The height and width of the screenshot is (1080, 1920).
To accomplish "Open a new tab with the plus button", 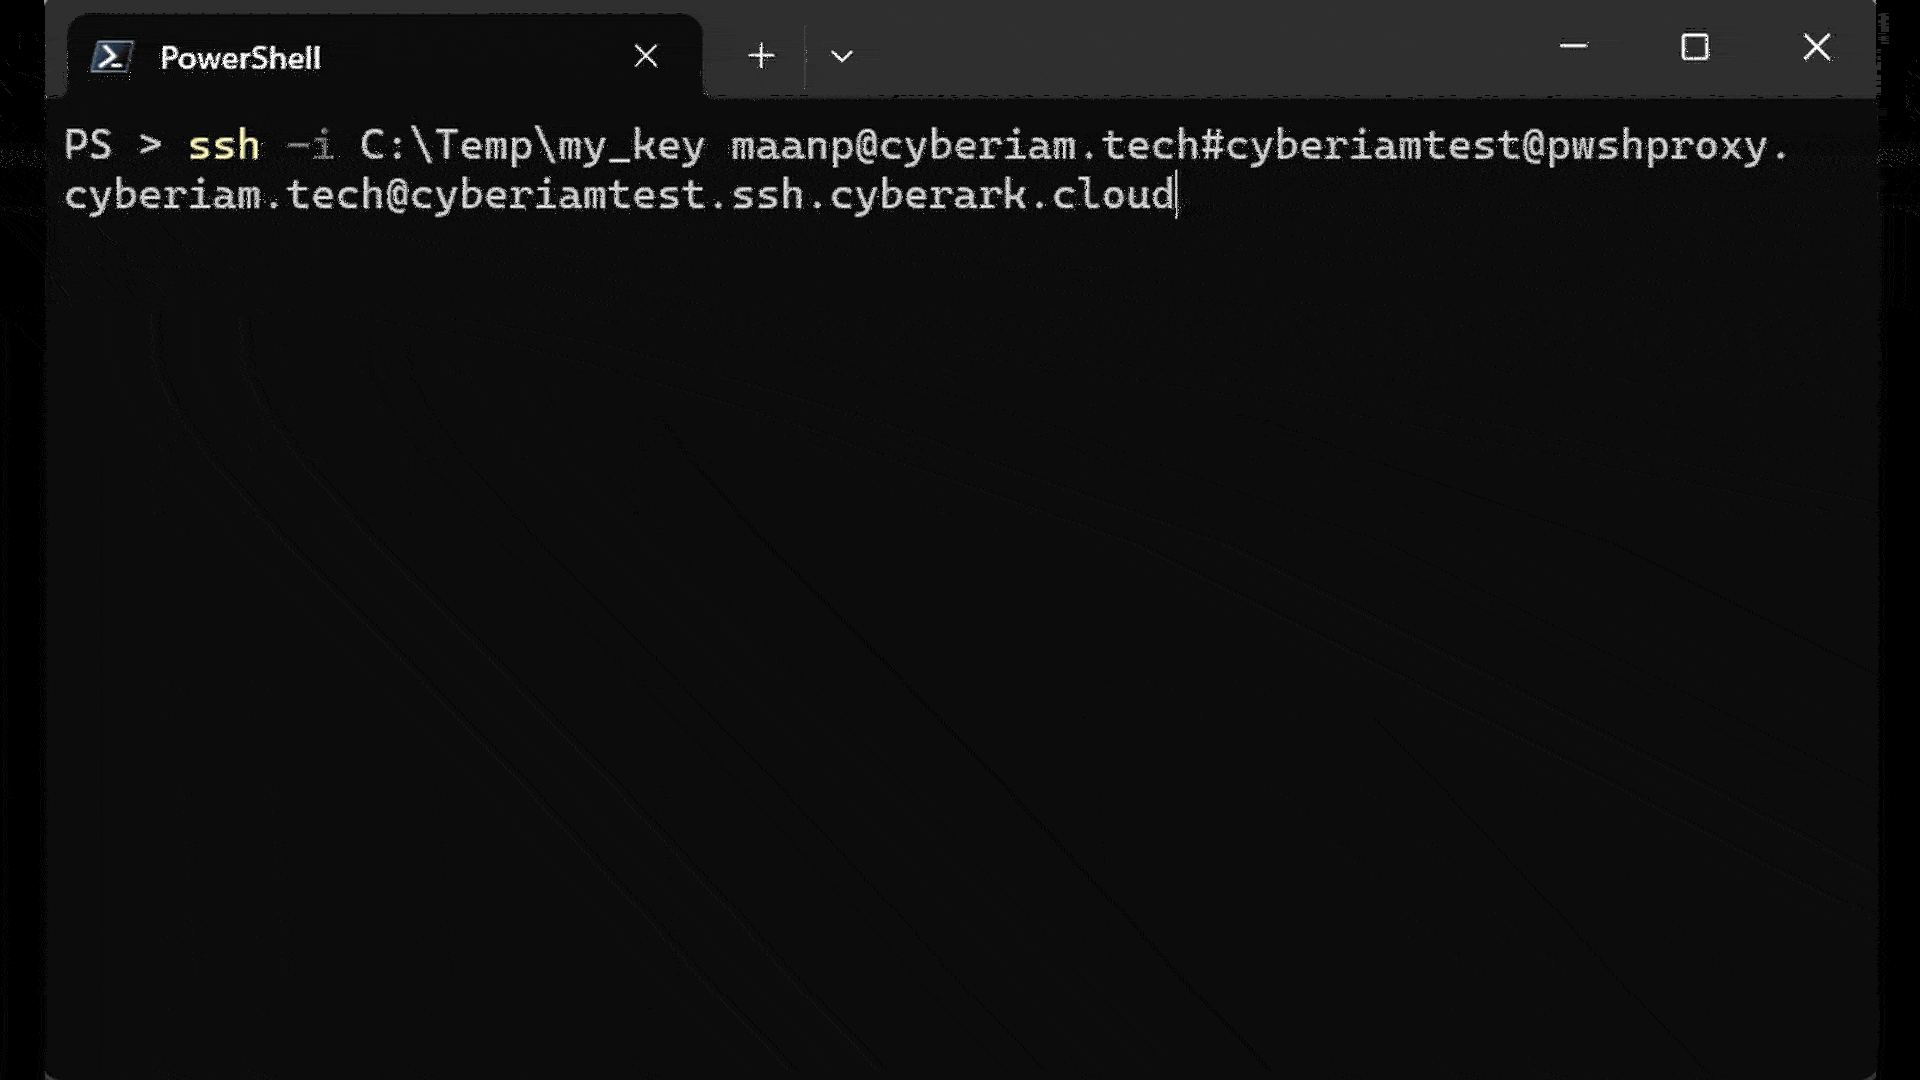I will point(761,56).
